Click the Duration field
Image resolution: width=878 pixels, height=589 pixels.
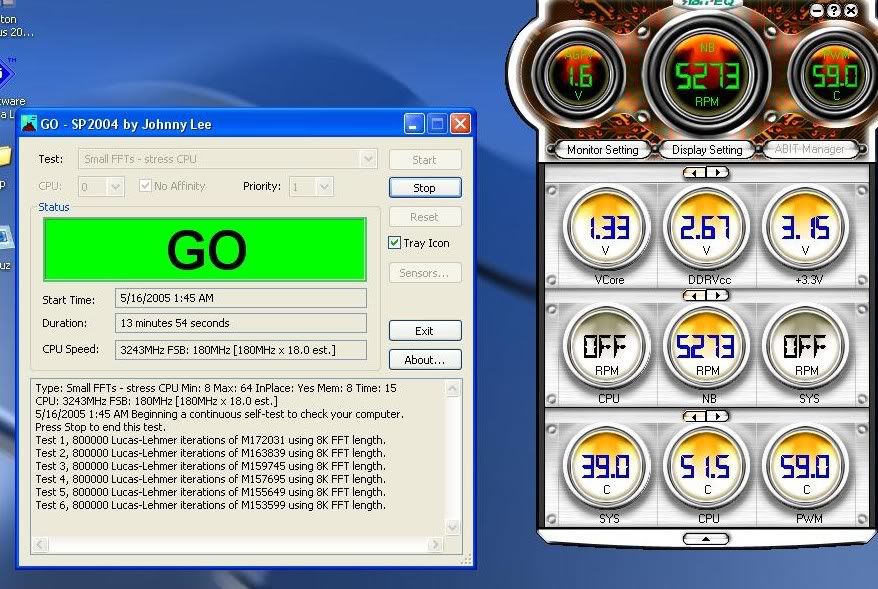pos(241,323)
